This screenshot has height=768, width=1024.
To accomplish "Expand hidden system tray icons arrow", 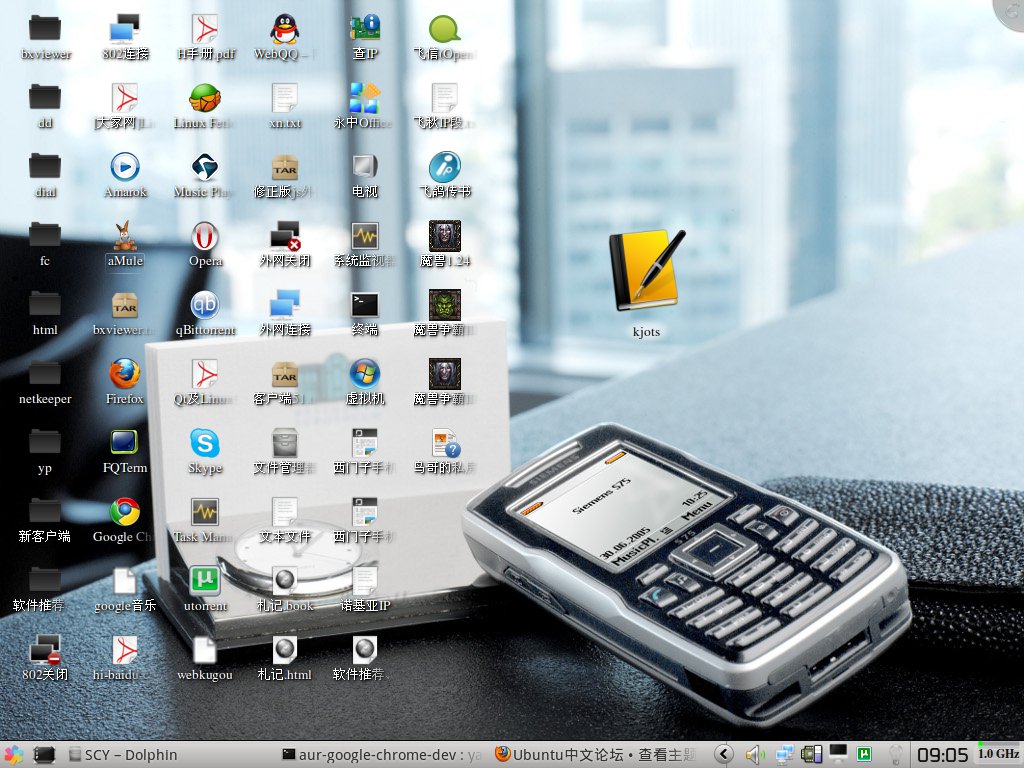I will [x=724, y=755].
